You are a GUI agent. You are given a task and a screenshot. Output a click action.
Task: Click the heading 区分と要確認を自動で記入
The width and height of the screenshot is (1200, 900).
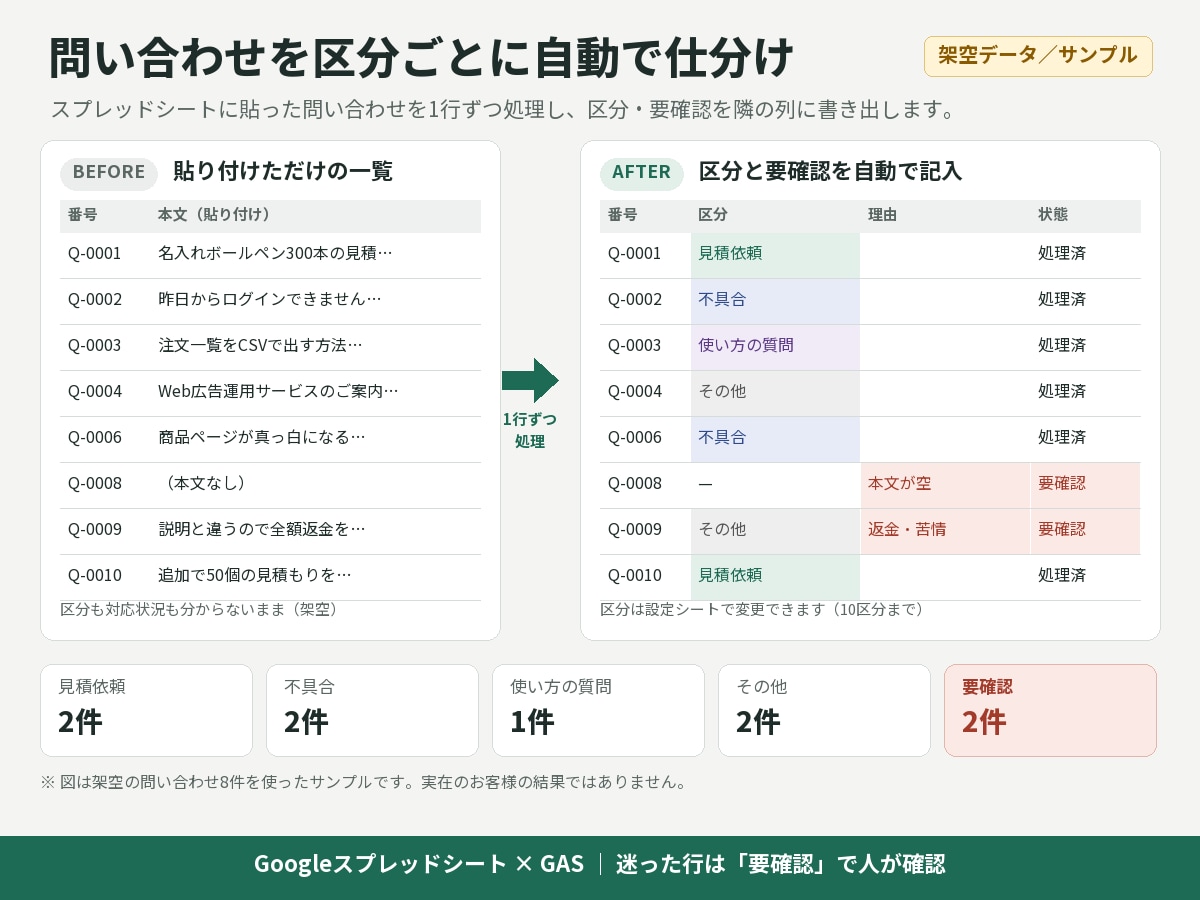tap(830, 172)
